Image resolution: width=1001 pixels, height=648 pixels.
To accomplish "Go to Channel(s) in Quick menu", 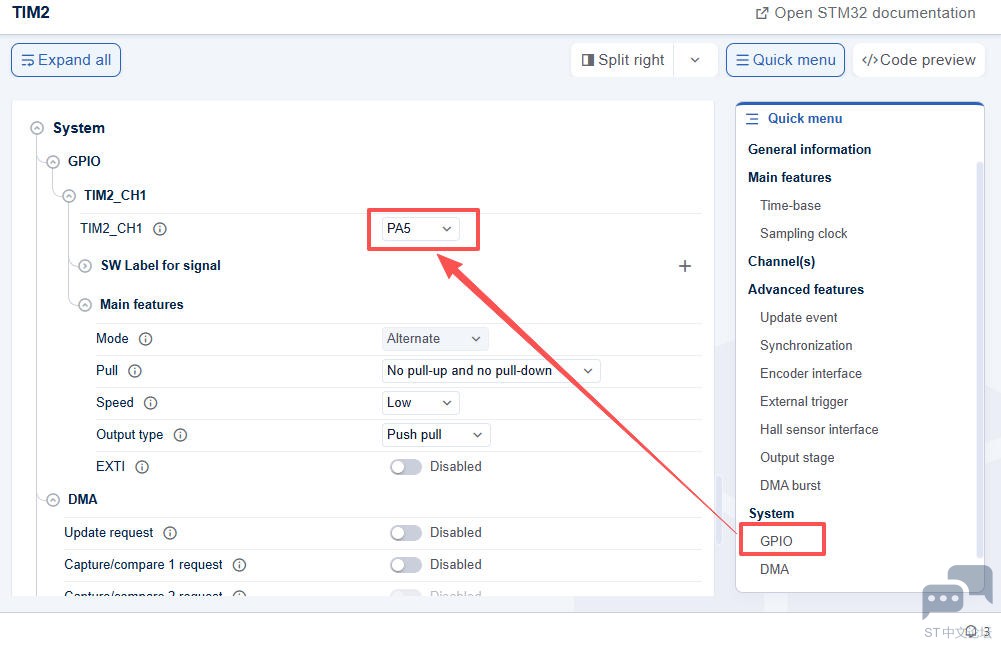I will click(781, 262).
